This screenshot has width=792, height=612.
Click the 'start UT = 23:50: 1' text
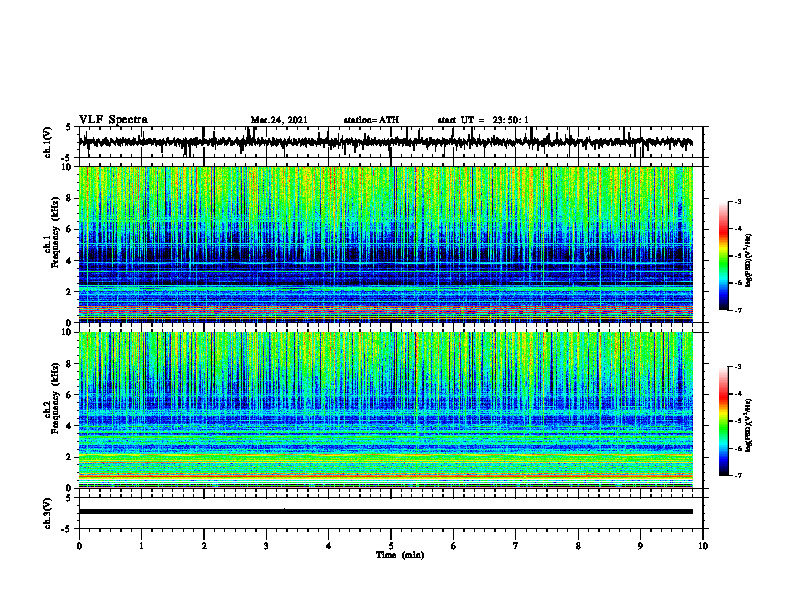(483, 120)
